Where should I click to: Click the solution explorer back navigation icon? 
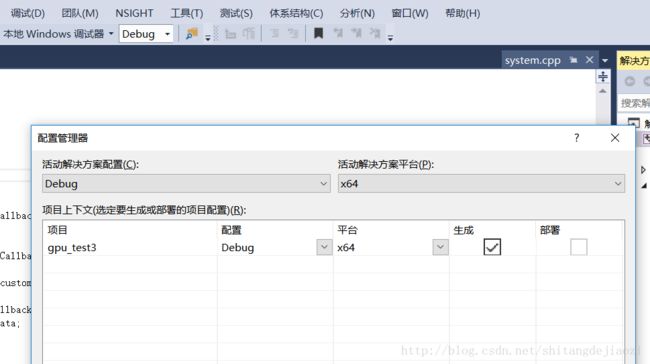click(630, 82)
